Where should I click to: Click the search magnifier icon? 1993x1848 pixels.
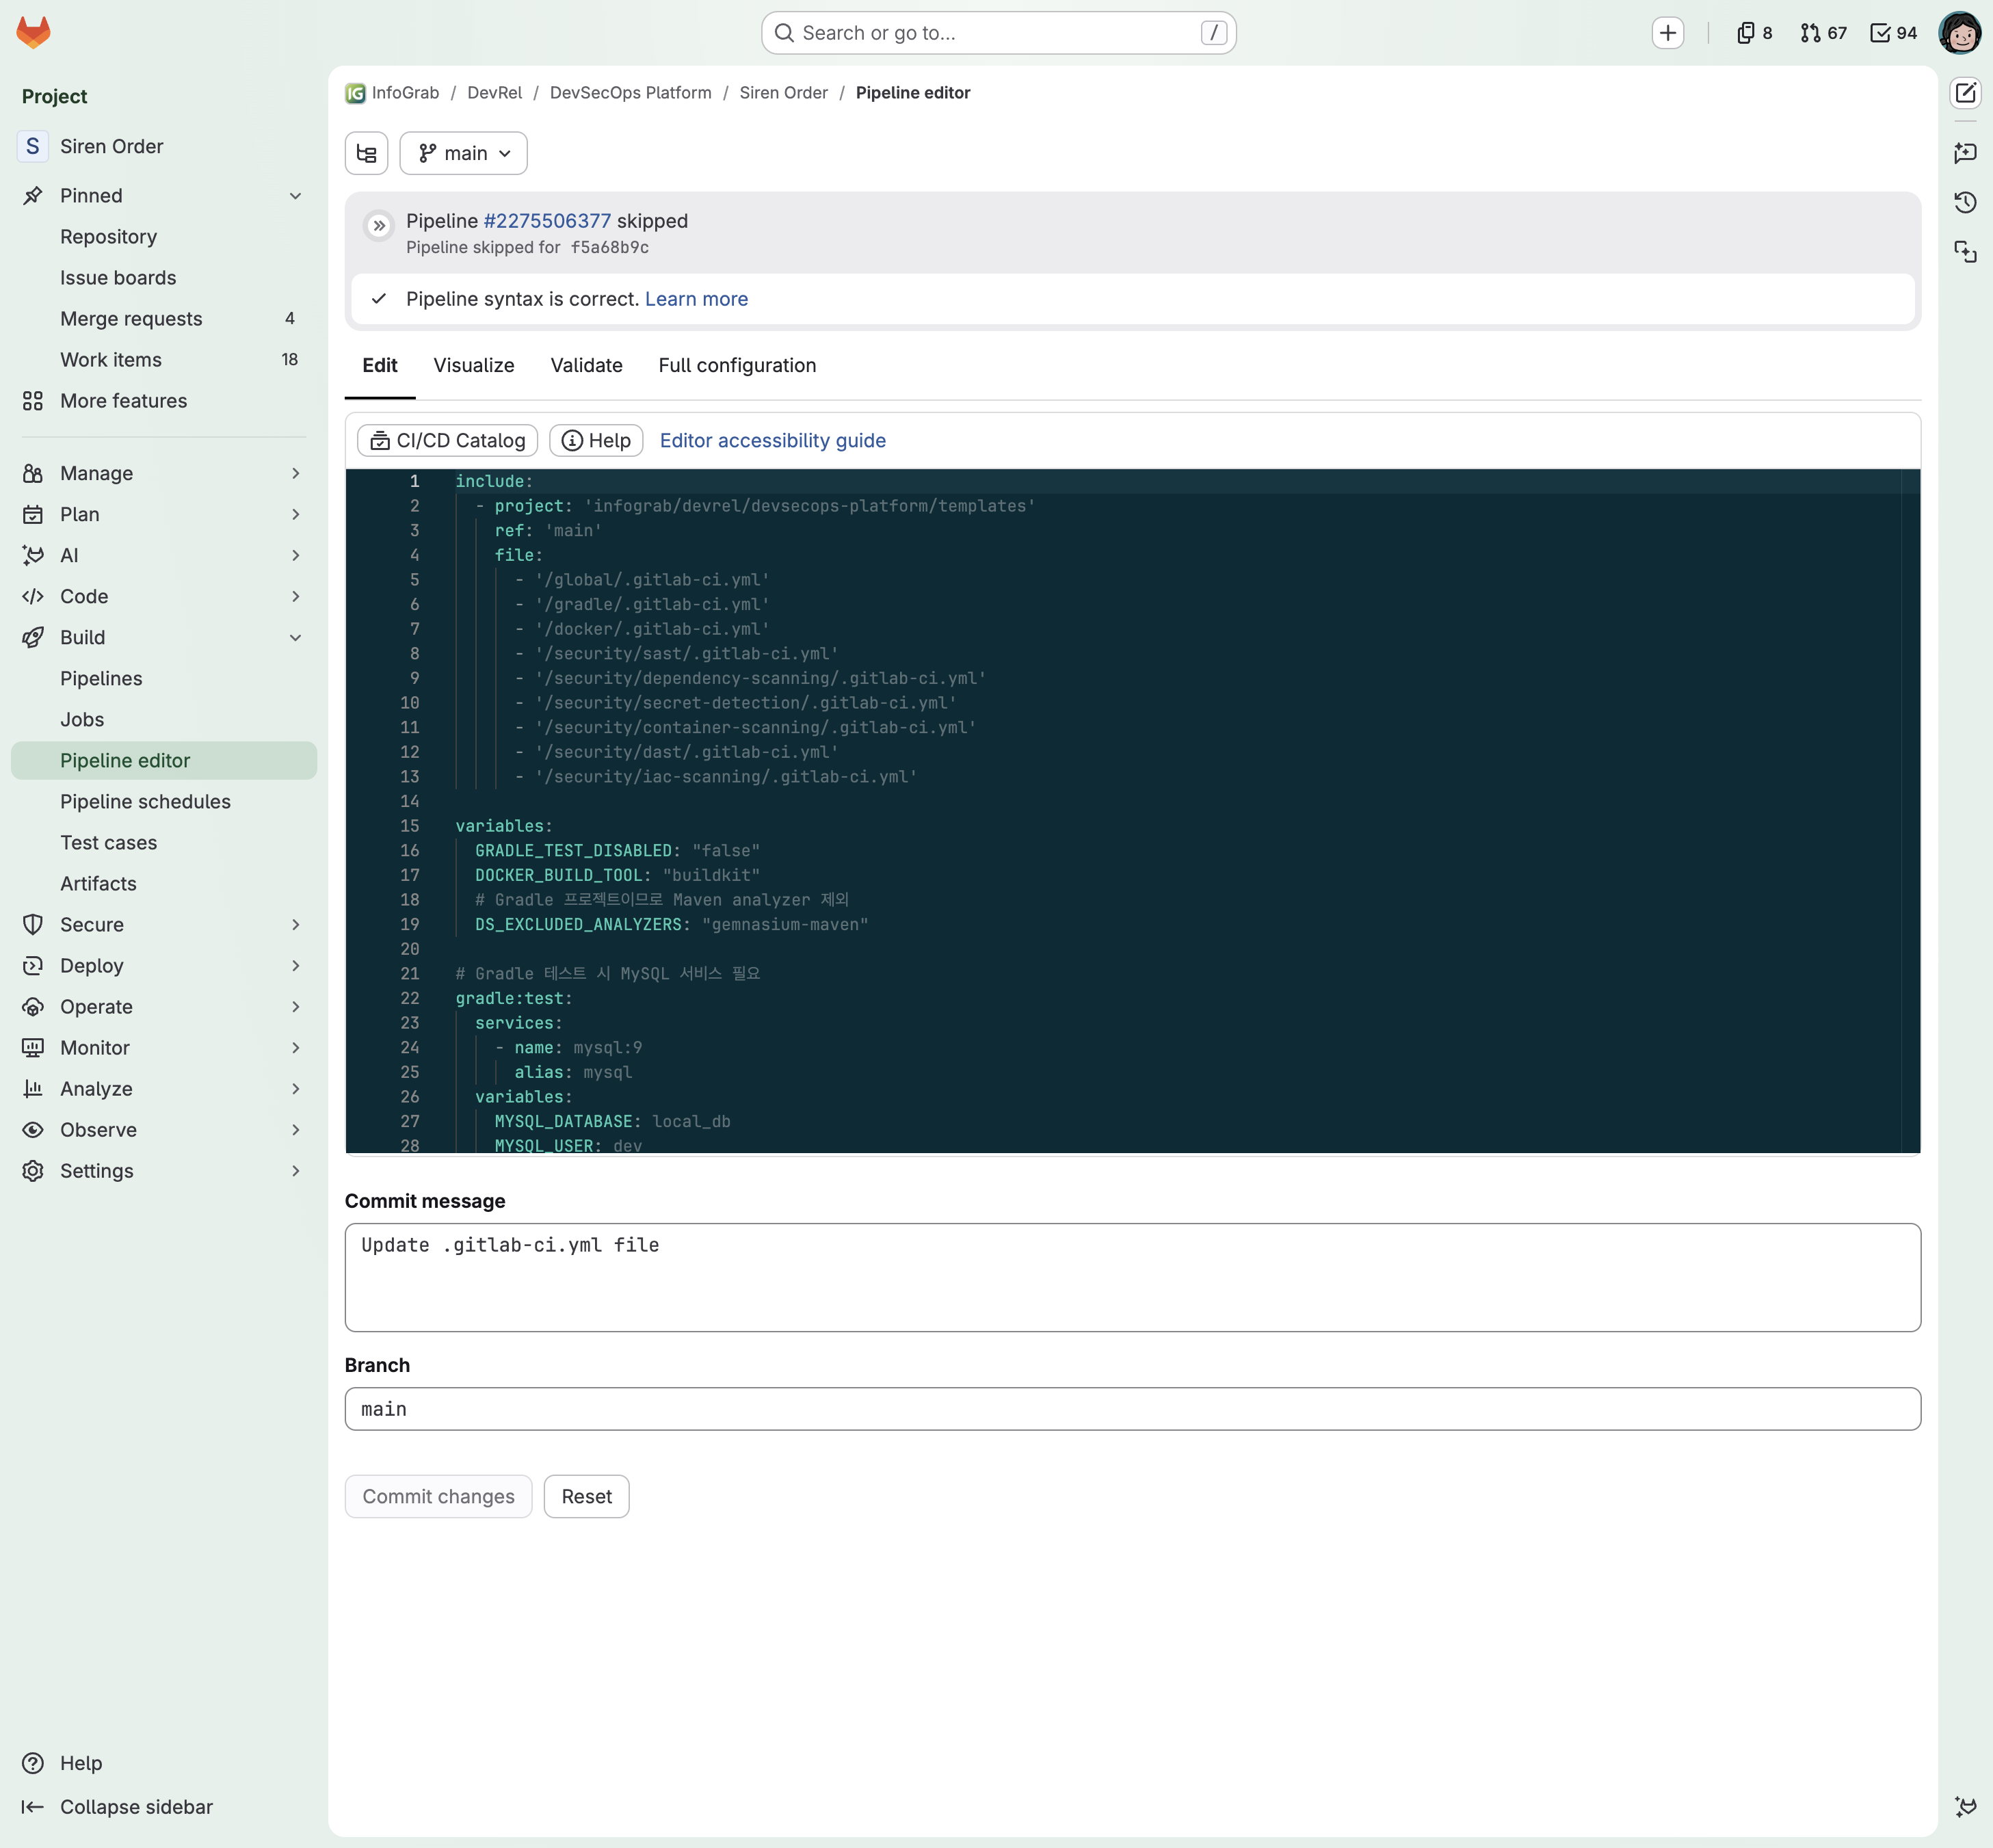point(784,33)
